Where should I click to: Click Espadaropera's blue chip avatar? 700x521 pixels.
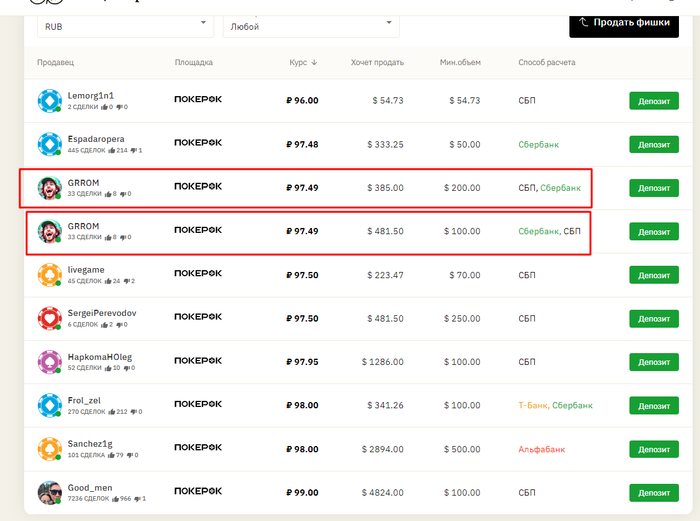(49, 144)
